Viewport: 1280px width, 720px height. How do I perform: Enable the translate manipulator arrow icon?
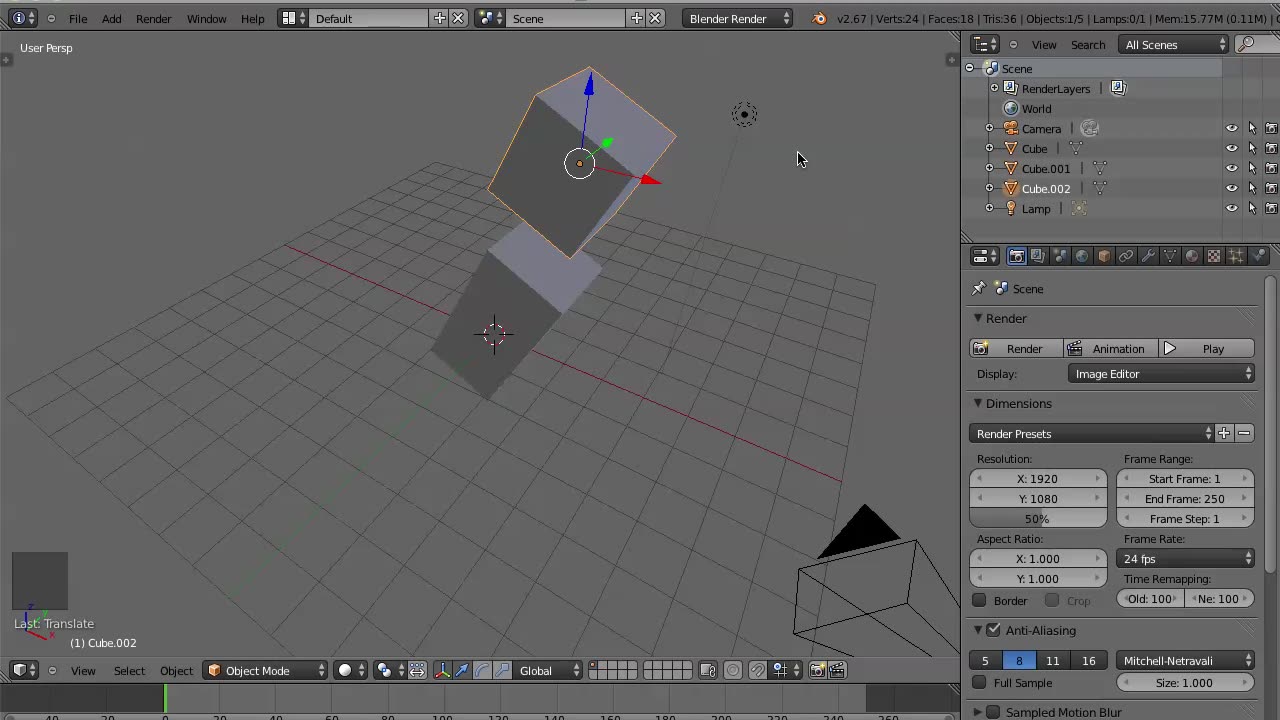462,670
